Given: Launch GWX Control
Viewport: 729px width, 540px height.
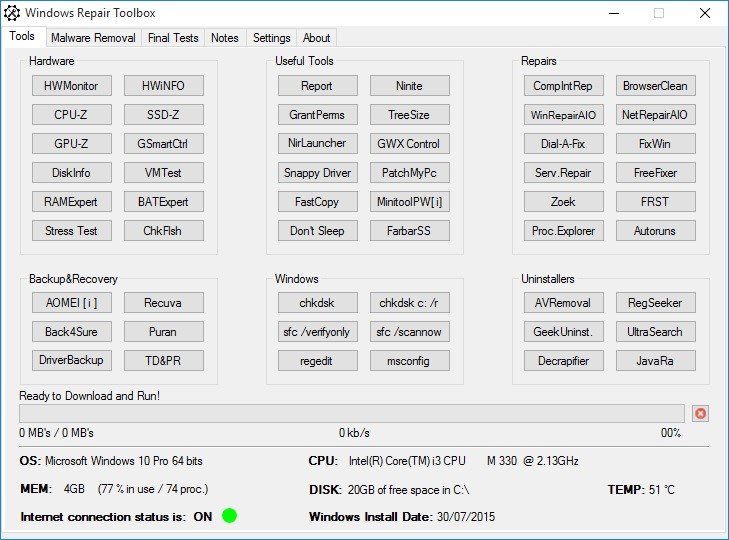Looking at the screenshot, I should (x=410, y=144).
